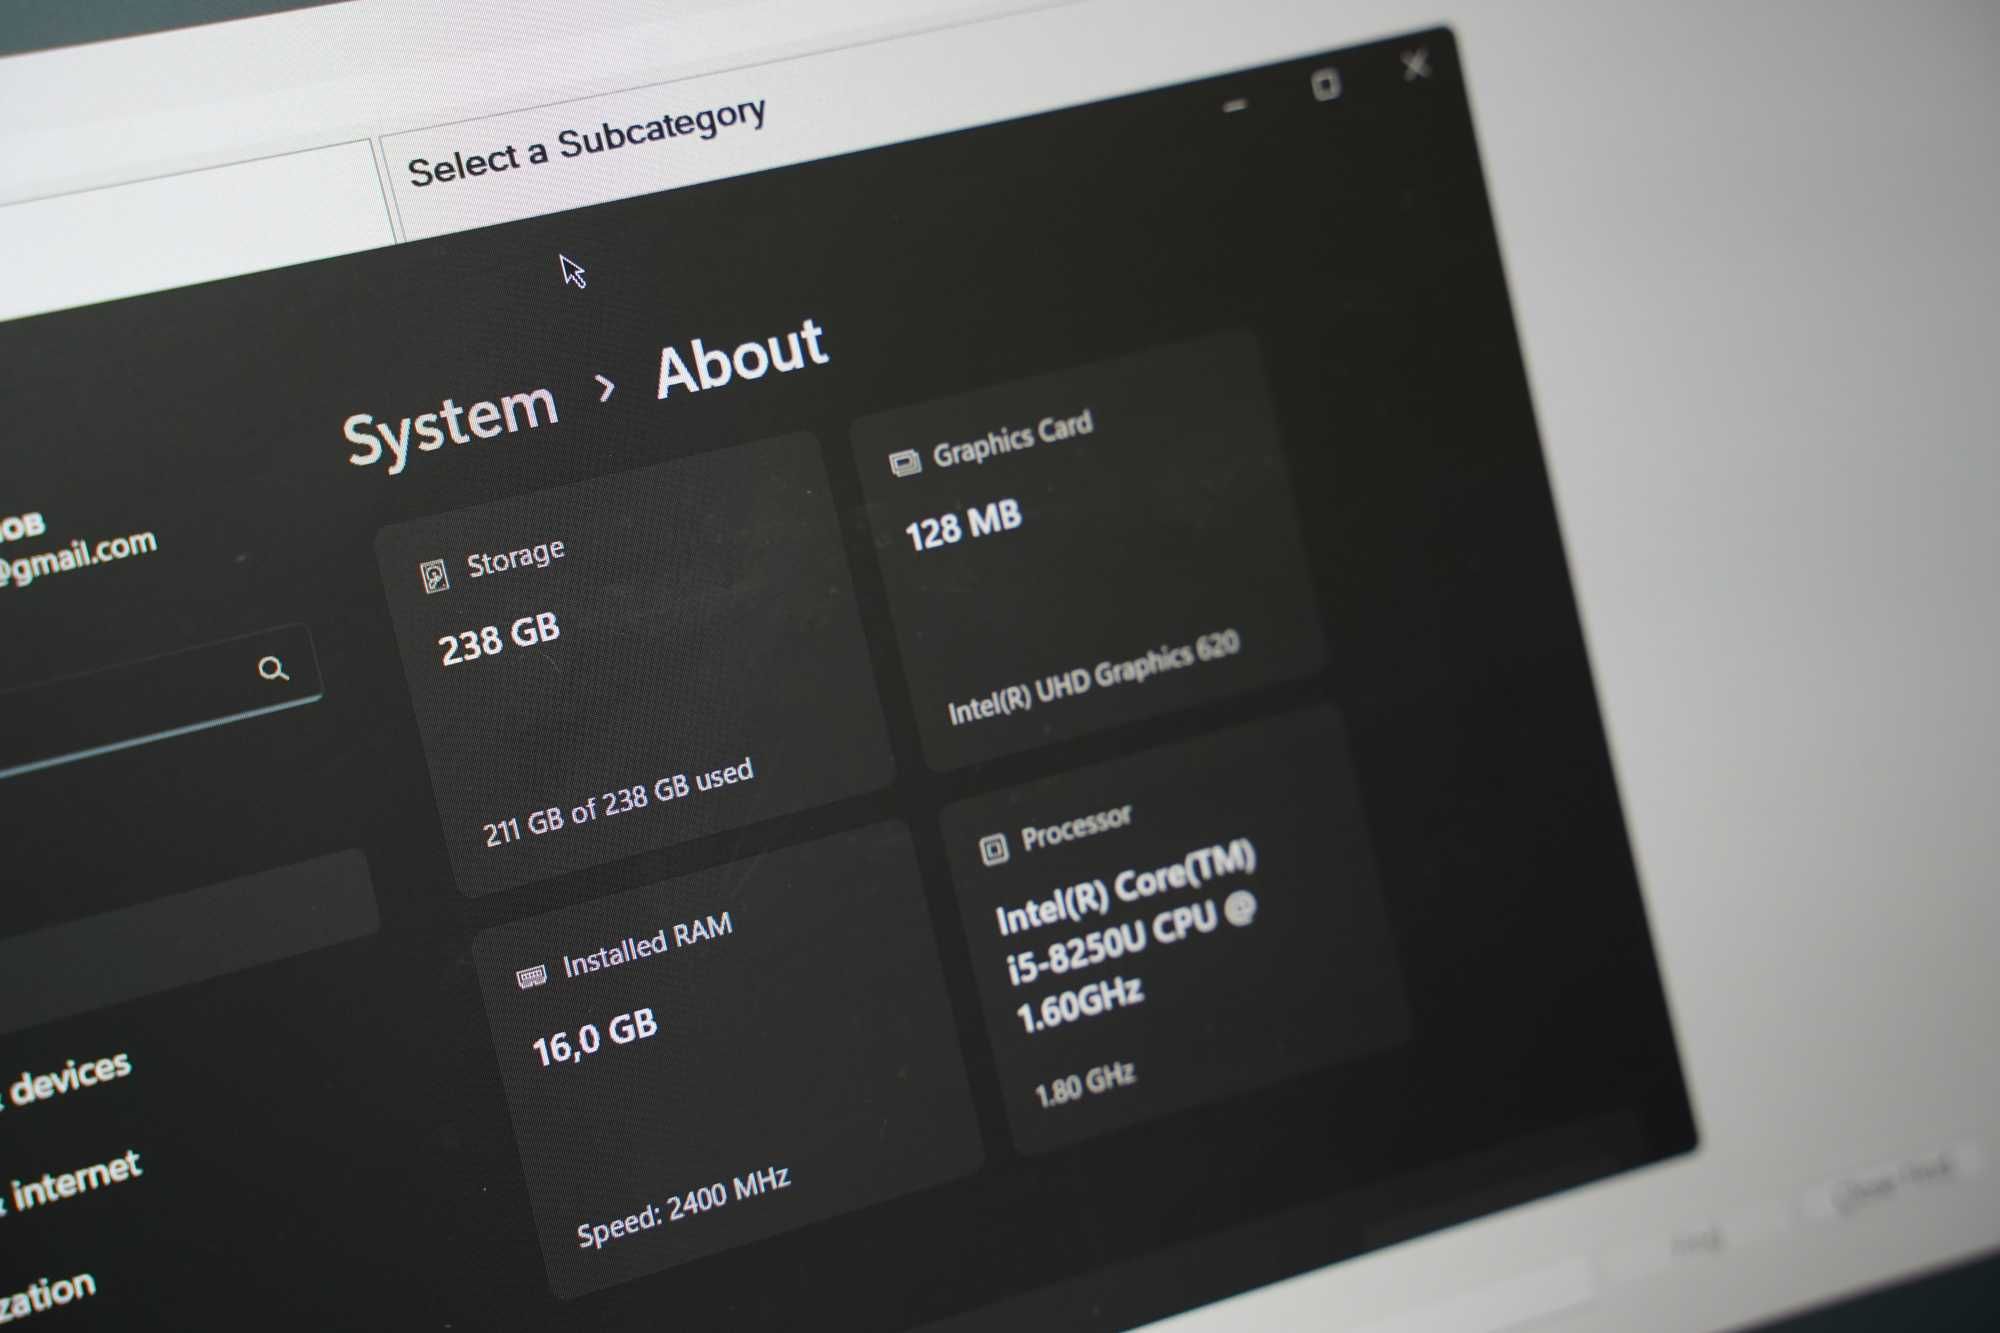Click 'Speed: 2400 MHz' text
Screen dimensions: 2000x1333
pyautogui.click(x=684, y=1207)
